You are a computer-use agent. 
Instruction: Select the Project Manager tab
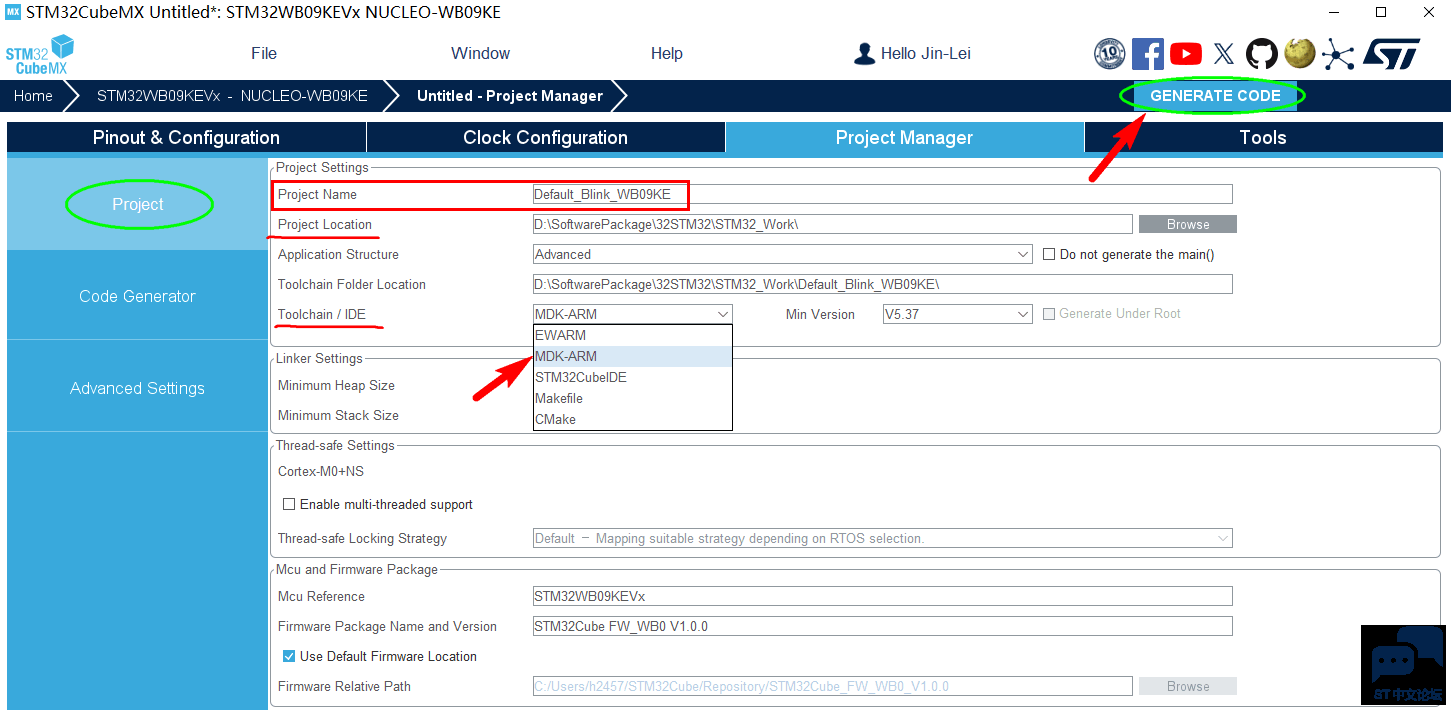click(905, 137)
